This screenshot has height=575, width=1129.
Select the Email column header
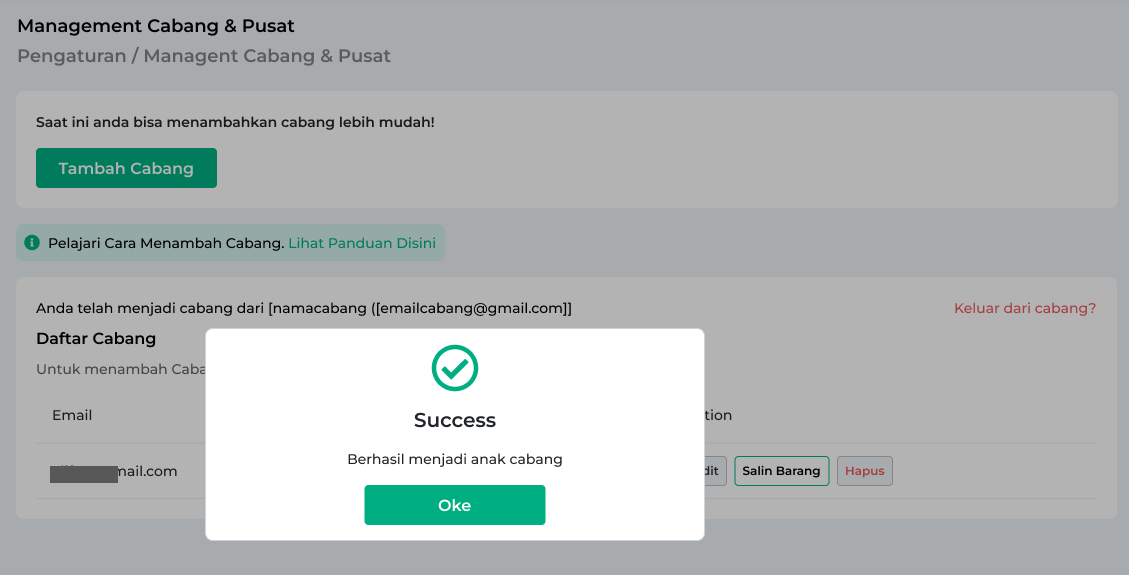pos(72,415)
